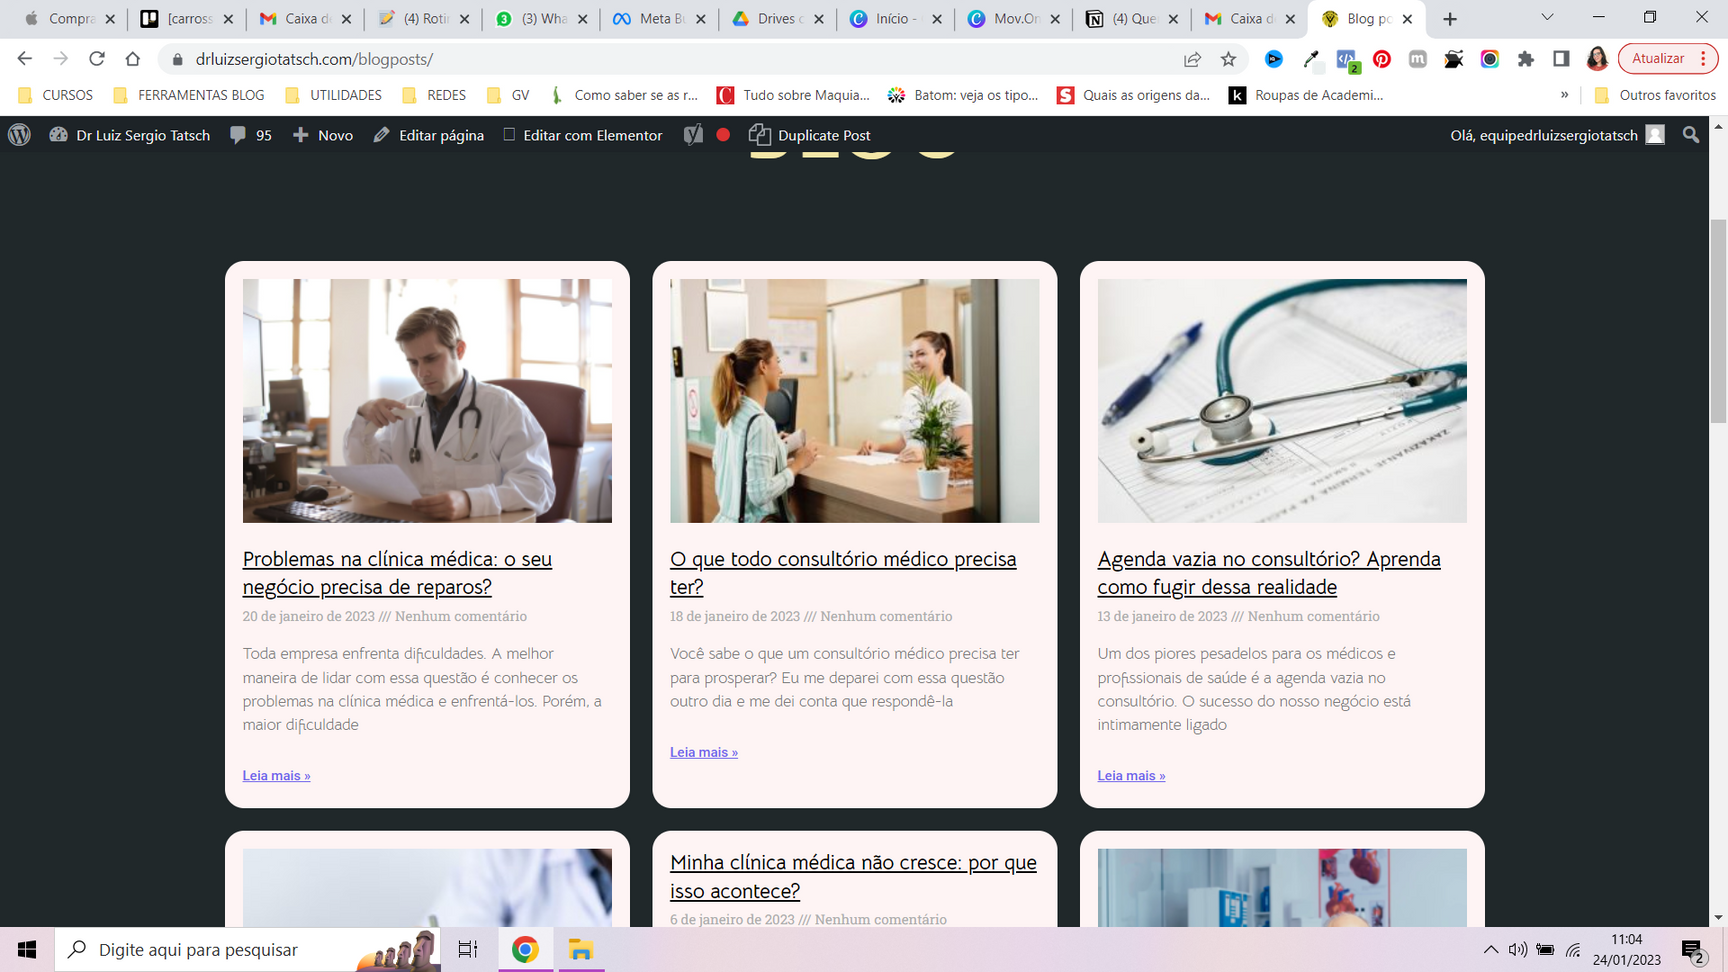This screenshot has height=972, width=1728.
Task: Open the tab search dropdown arrow
Action: [1547, 18]
